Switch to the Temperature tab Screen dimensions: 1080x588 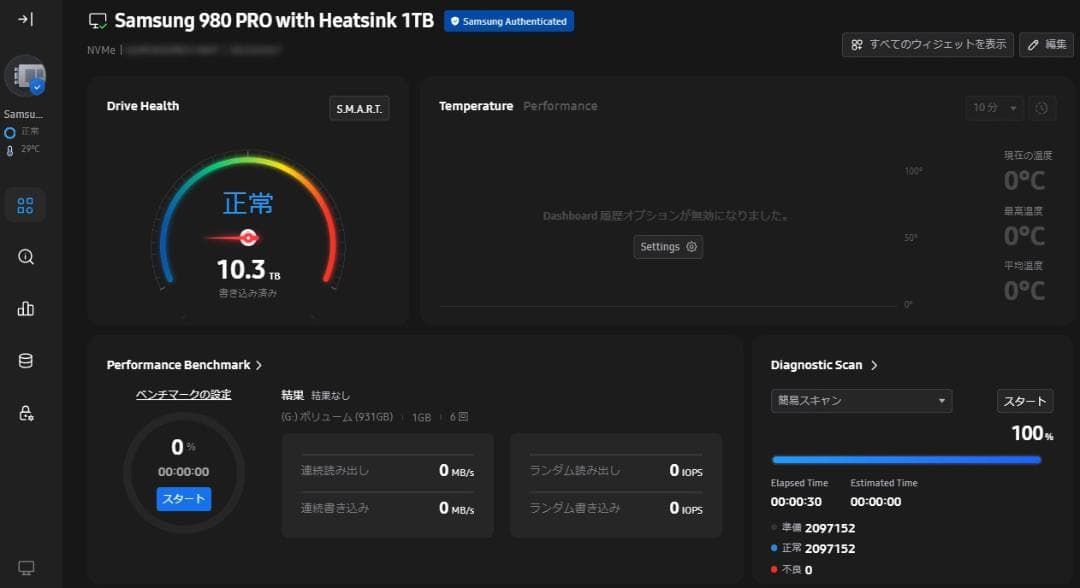coord(476,106)
